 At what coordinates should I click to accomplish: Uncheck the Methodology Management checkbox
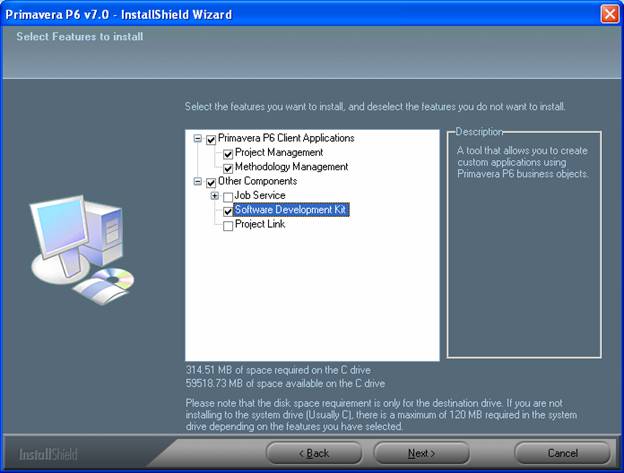tap(228, 168)
